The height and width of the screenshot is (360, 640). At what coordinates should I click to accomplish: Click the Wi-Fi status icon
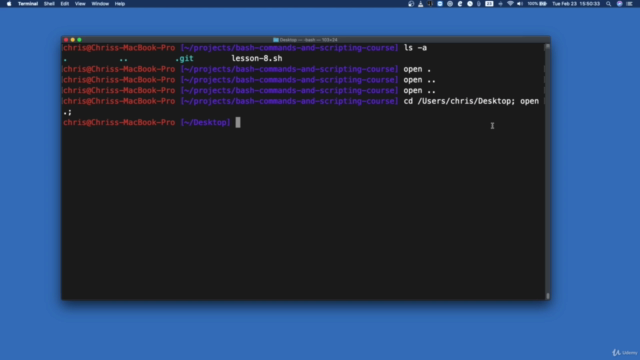point(510,4)
